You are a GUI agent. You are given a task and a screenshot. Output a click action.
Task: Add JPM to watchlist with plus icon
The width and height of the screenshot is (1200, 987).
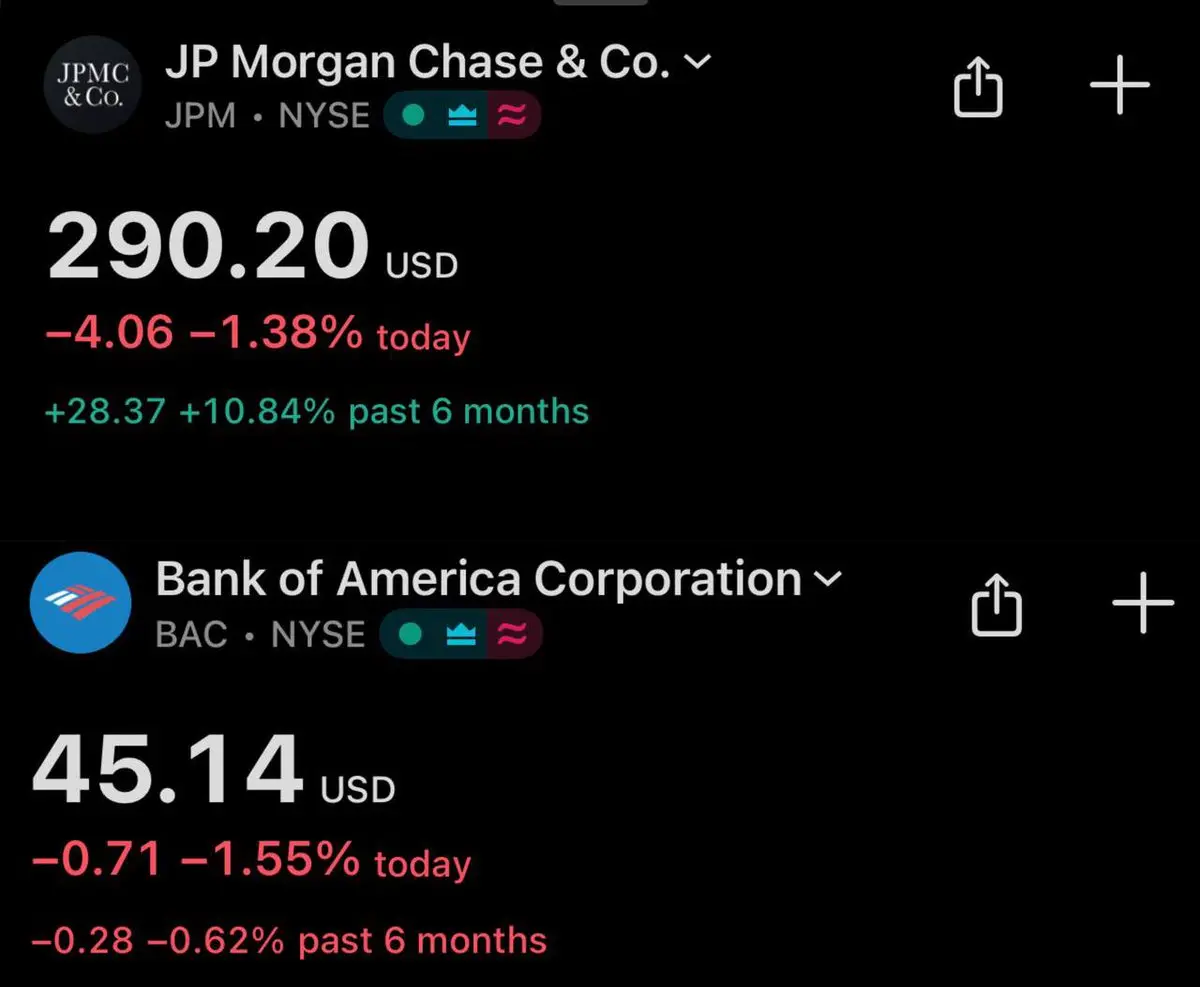tap(1119, 86)
